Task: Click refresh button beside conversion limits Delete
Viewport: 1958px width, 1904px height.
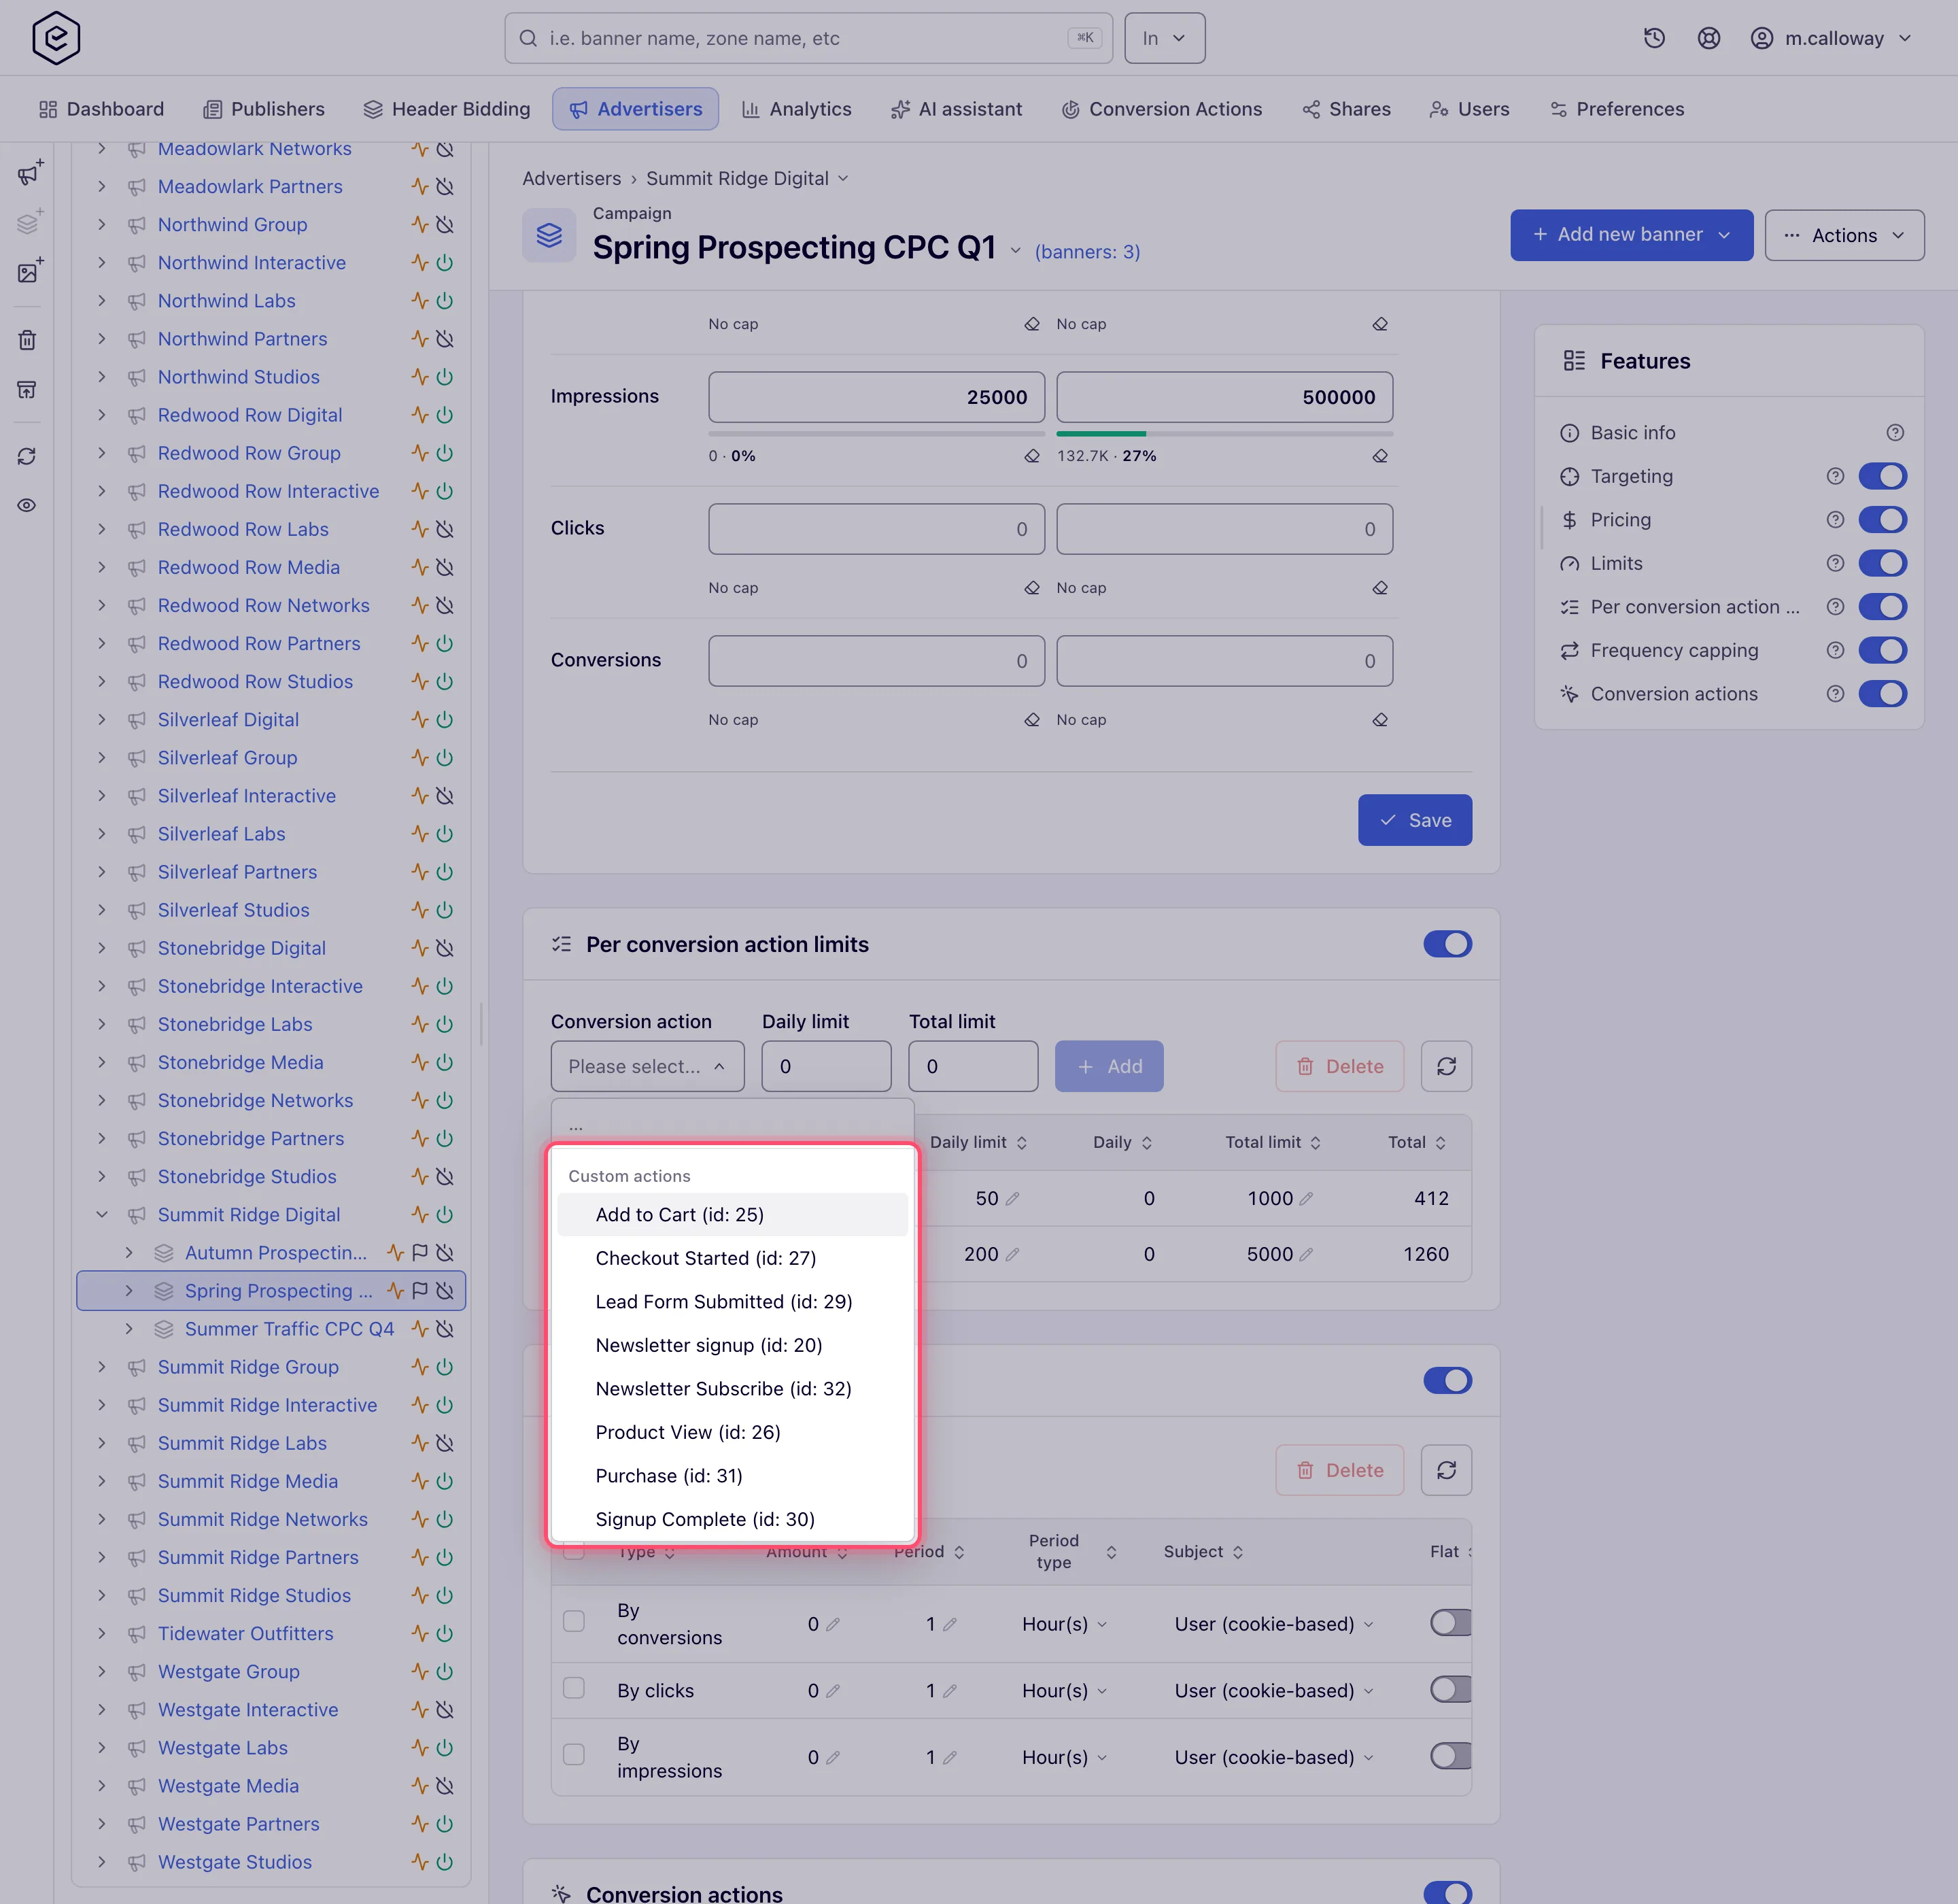Action: pyautogui.click(x=1446, y=1066)
